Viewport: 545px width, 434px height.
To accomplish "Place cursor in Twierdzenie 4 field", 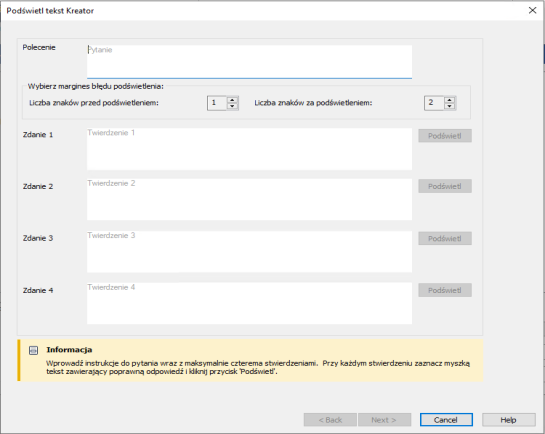I will click(249, 303).
